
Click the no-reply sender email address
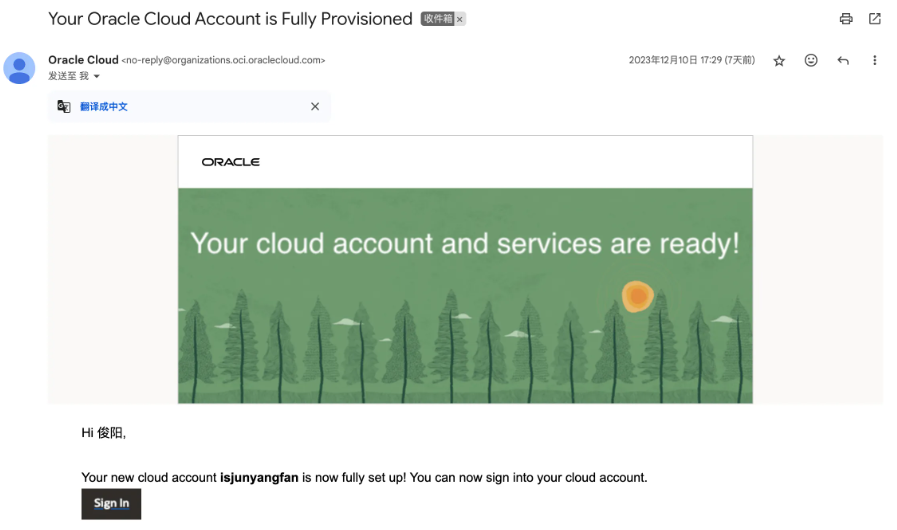tap(223, 60)
